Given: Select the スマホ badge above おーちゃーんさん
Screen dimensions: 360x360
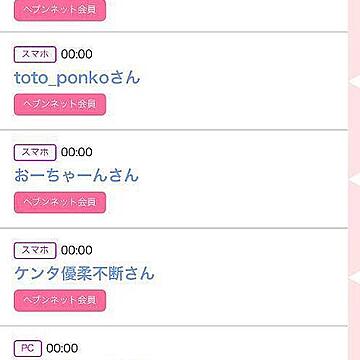Looking at the screenshot, I should coord(35,152).
